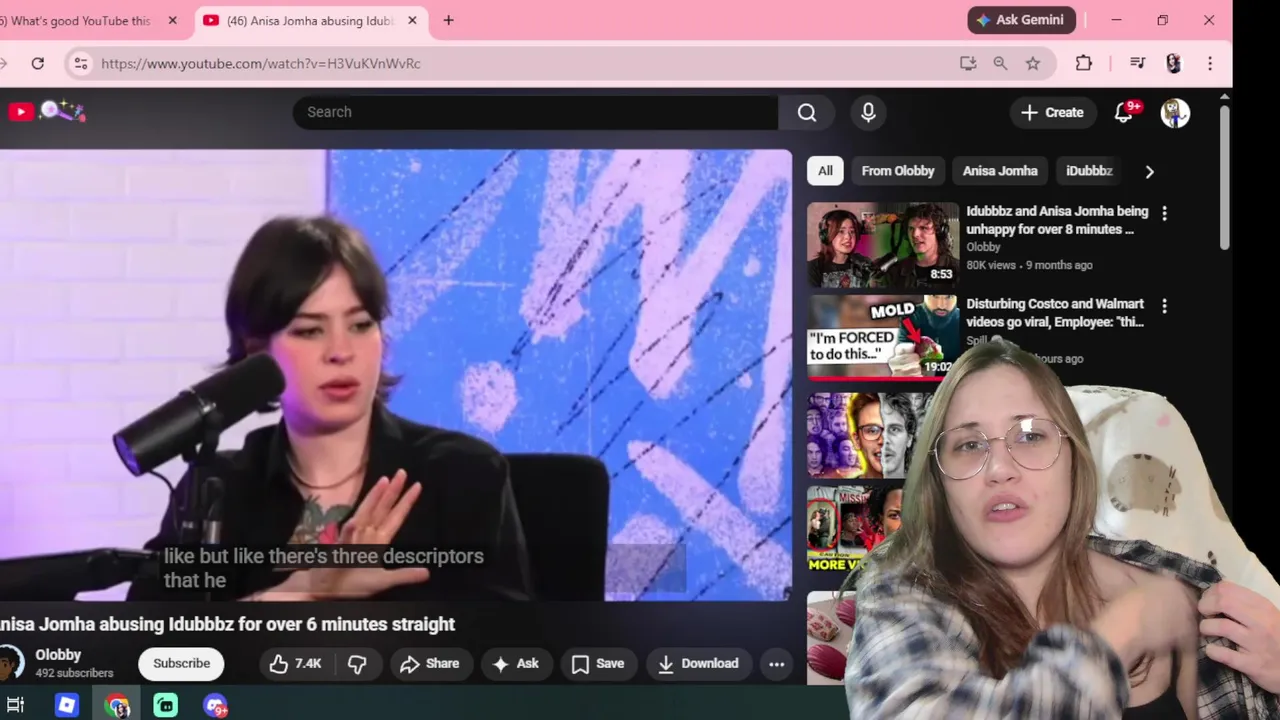View site information icon in address bar
This screenshot has width=1280, height=720.
coord(81,63)
